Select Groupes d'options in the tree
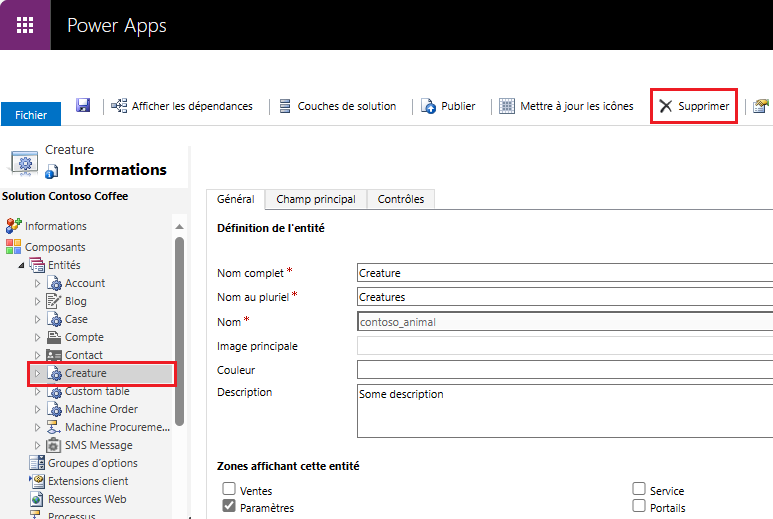773x519 pixels. click(x=92, y=463)
